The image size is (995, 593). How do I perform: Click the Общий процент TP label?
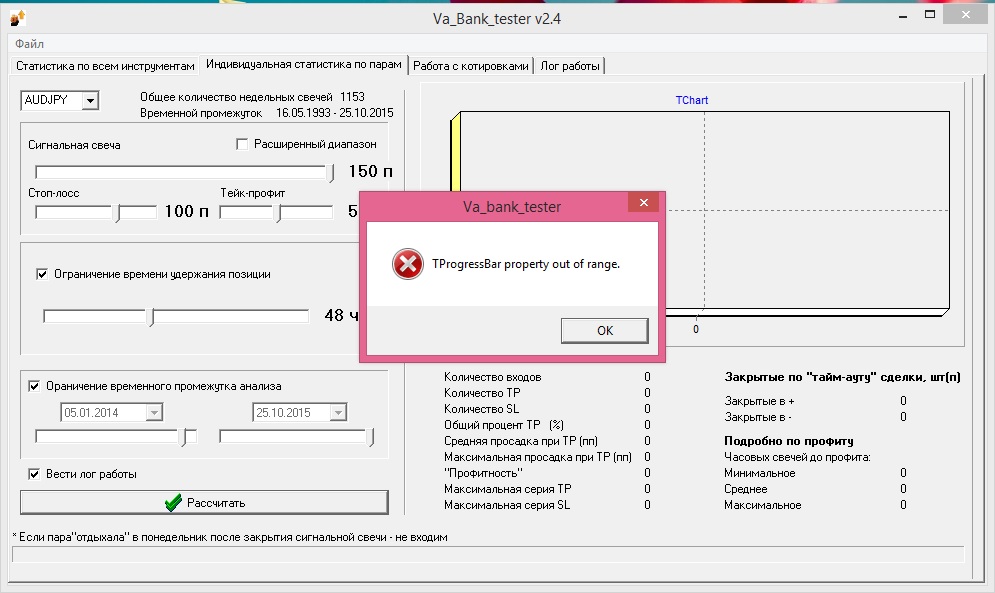pyautogui.click(x=504, y=425)
